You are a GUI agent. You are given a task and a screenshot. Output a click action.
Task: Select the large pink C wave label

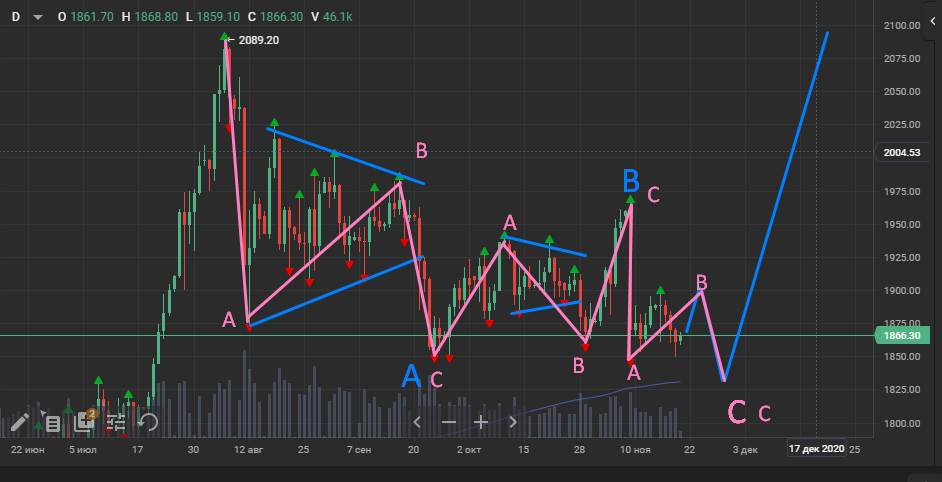click(737, 412)
